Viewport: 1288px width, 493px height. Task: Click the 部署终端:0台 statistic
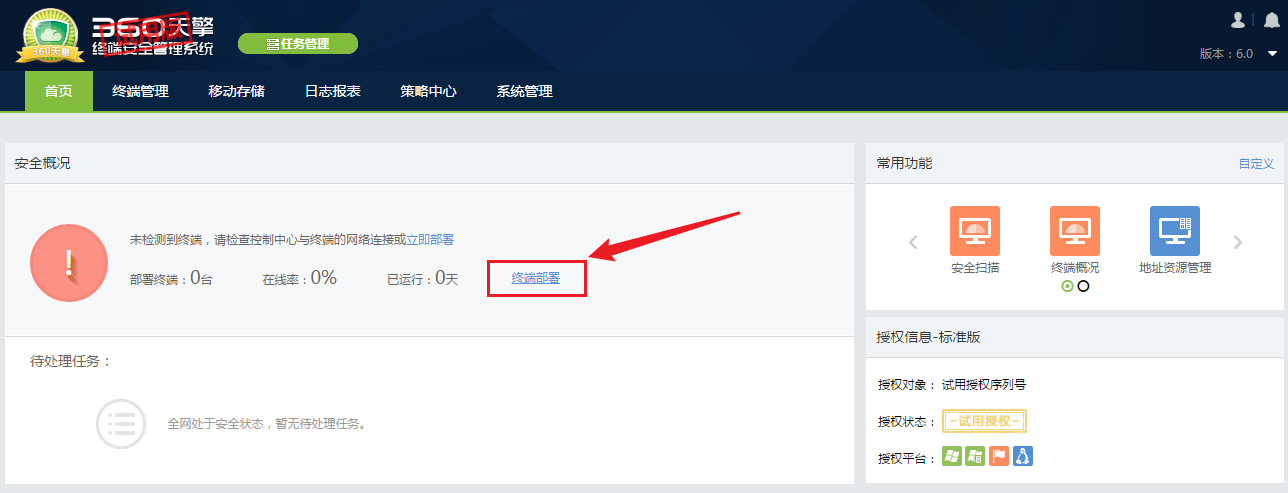click(x=171, y=278)
